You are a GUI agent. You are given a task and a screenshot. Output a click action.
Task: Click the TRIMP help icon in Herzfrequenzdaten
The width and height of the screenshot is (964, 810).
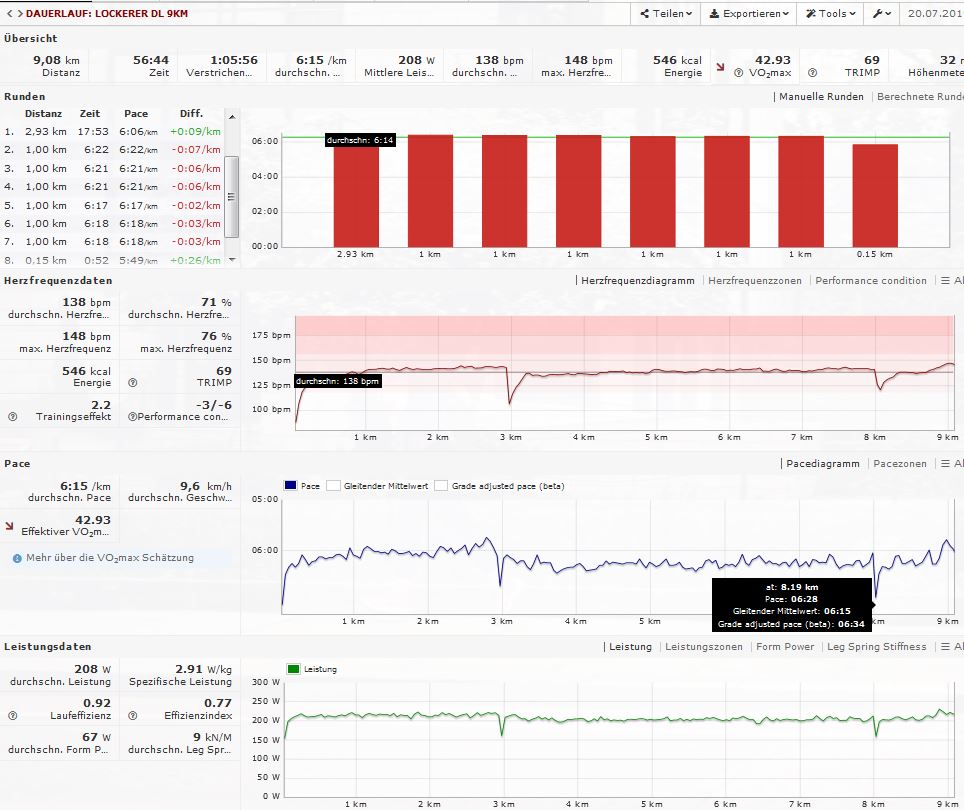[x=132, y=382]
